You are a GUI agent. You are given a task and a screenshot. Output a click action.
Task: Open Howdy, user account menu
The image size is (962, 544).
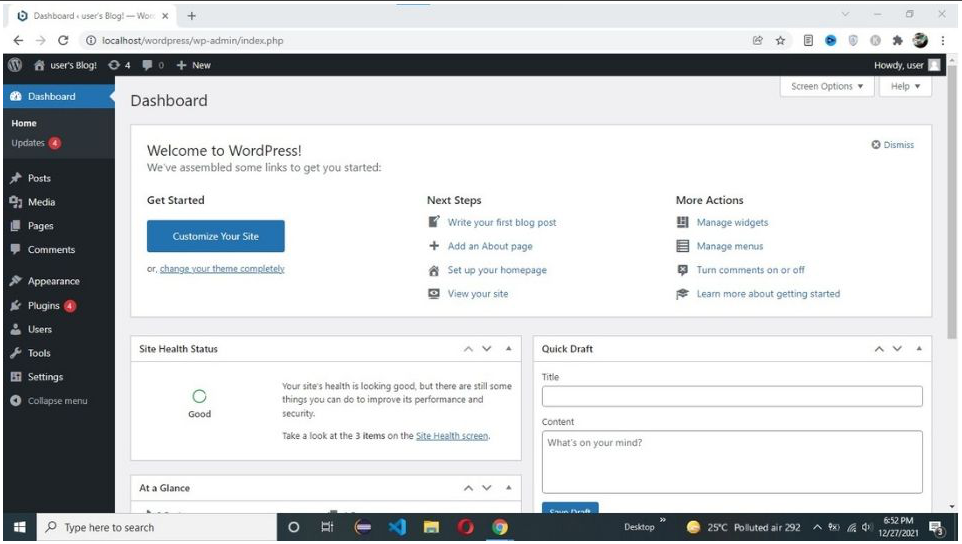coord(907,65)
